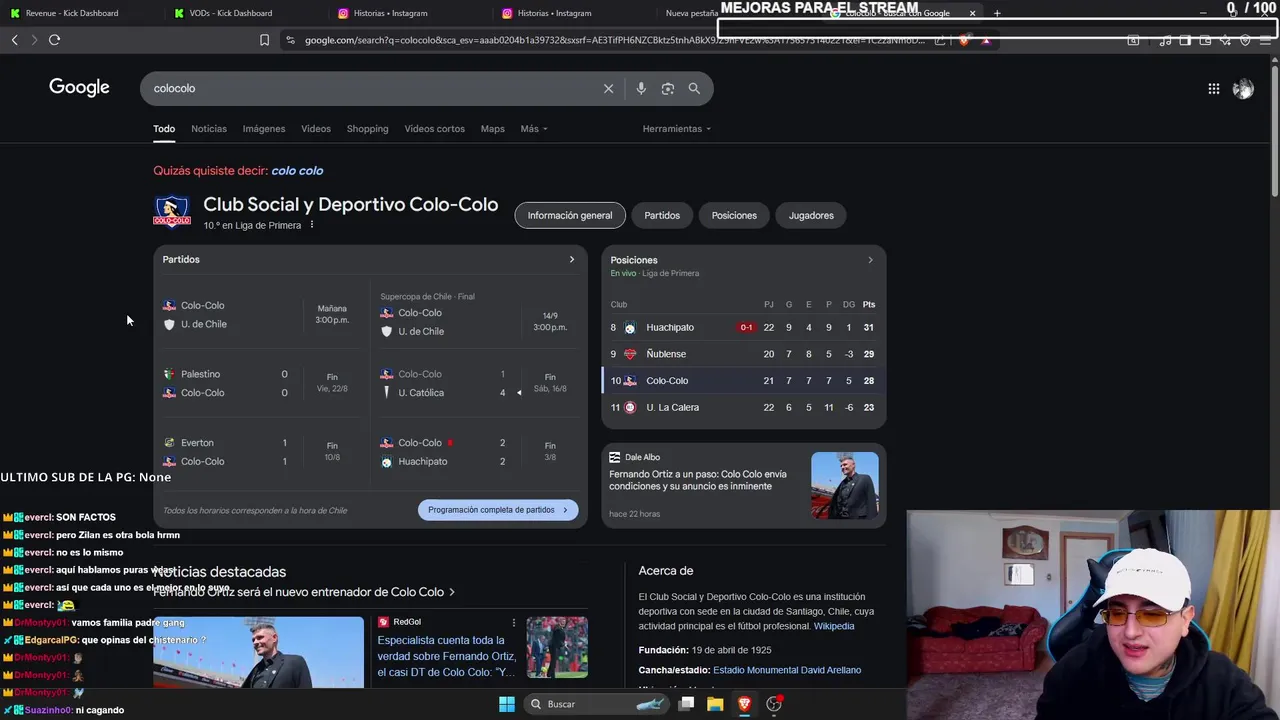Open browser main hamburger menu
Image resolution: width=1280 pixels, height=720 pixels.
point(1266,40)
